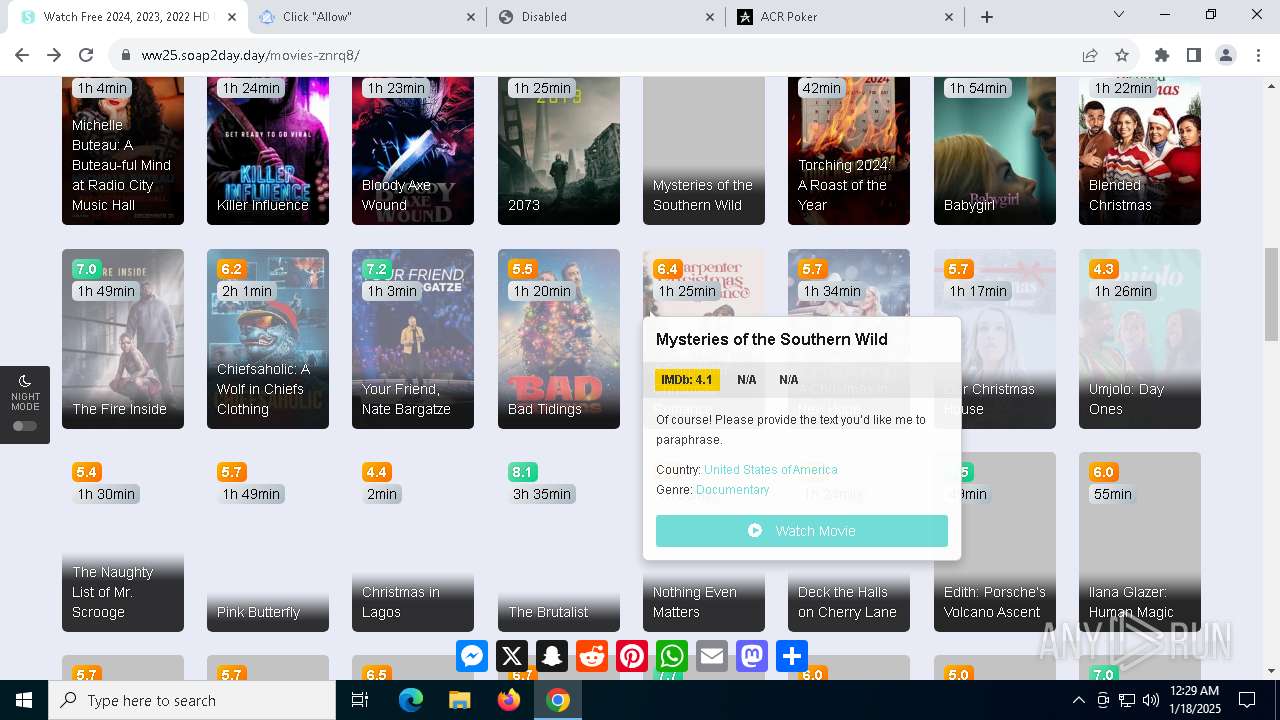Open Ilana Glazer: Human Magic card
1280x720 pixels.
1140,542
